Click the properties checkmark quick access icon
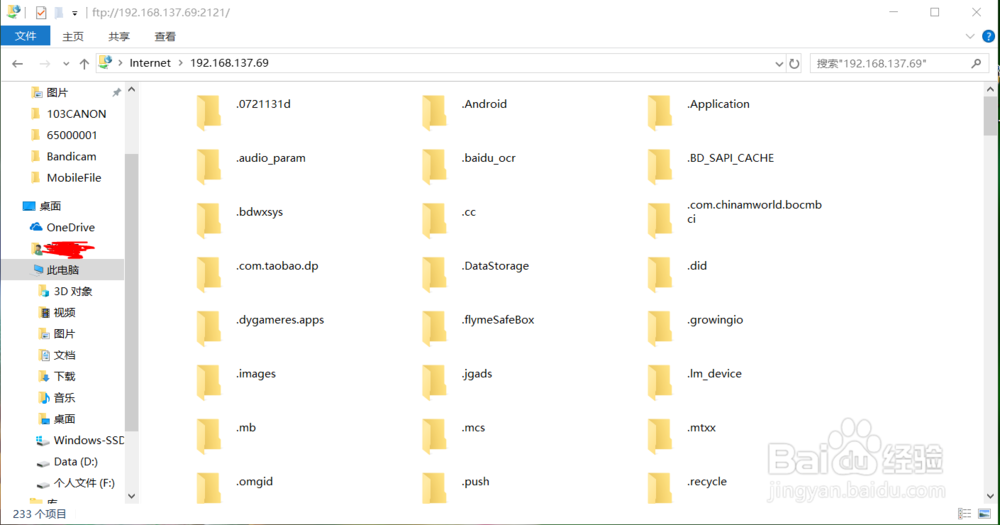1000x525 pixels. coord(41,12)
